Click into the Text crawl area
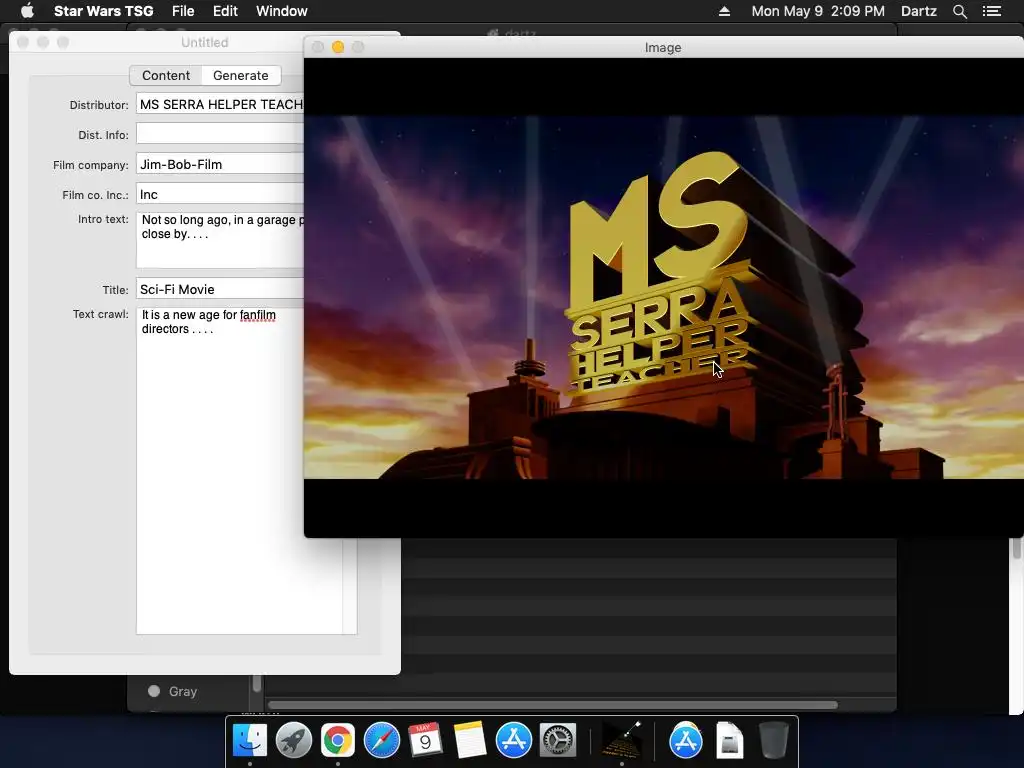 (x=246, y=470)
